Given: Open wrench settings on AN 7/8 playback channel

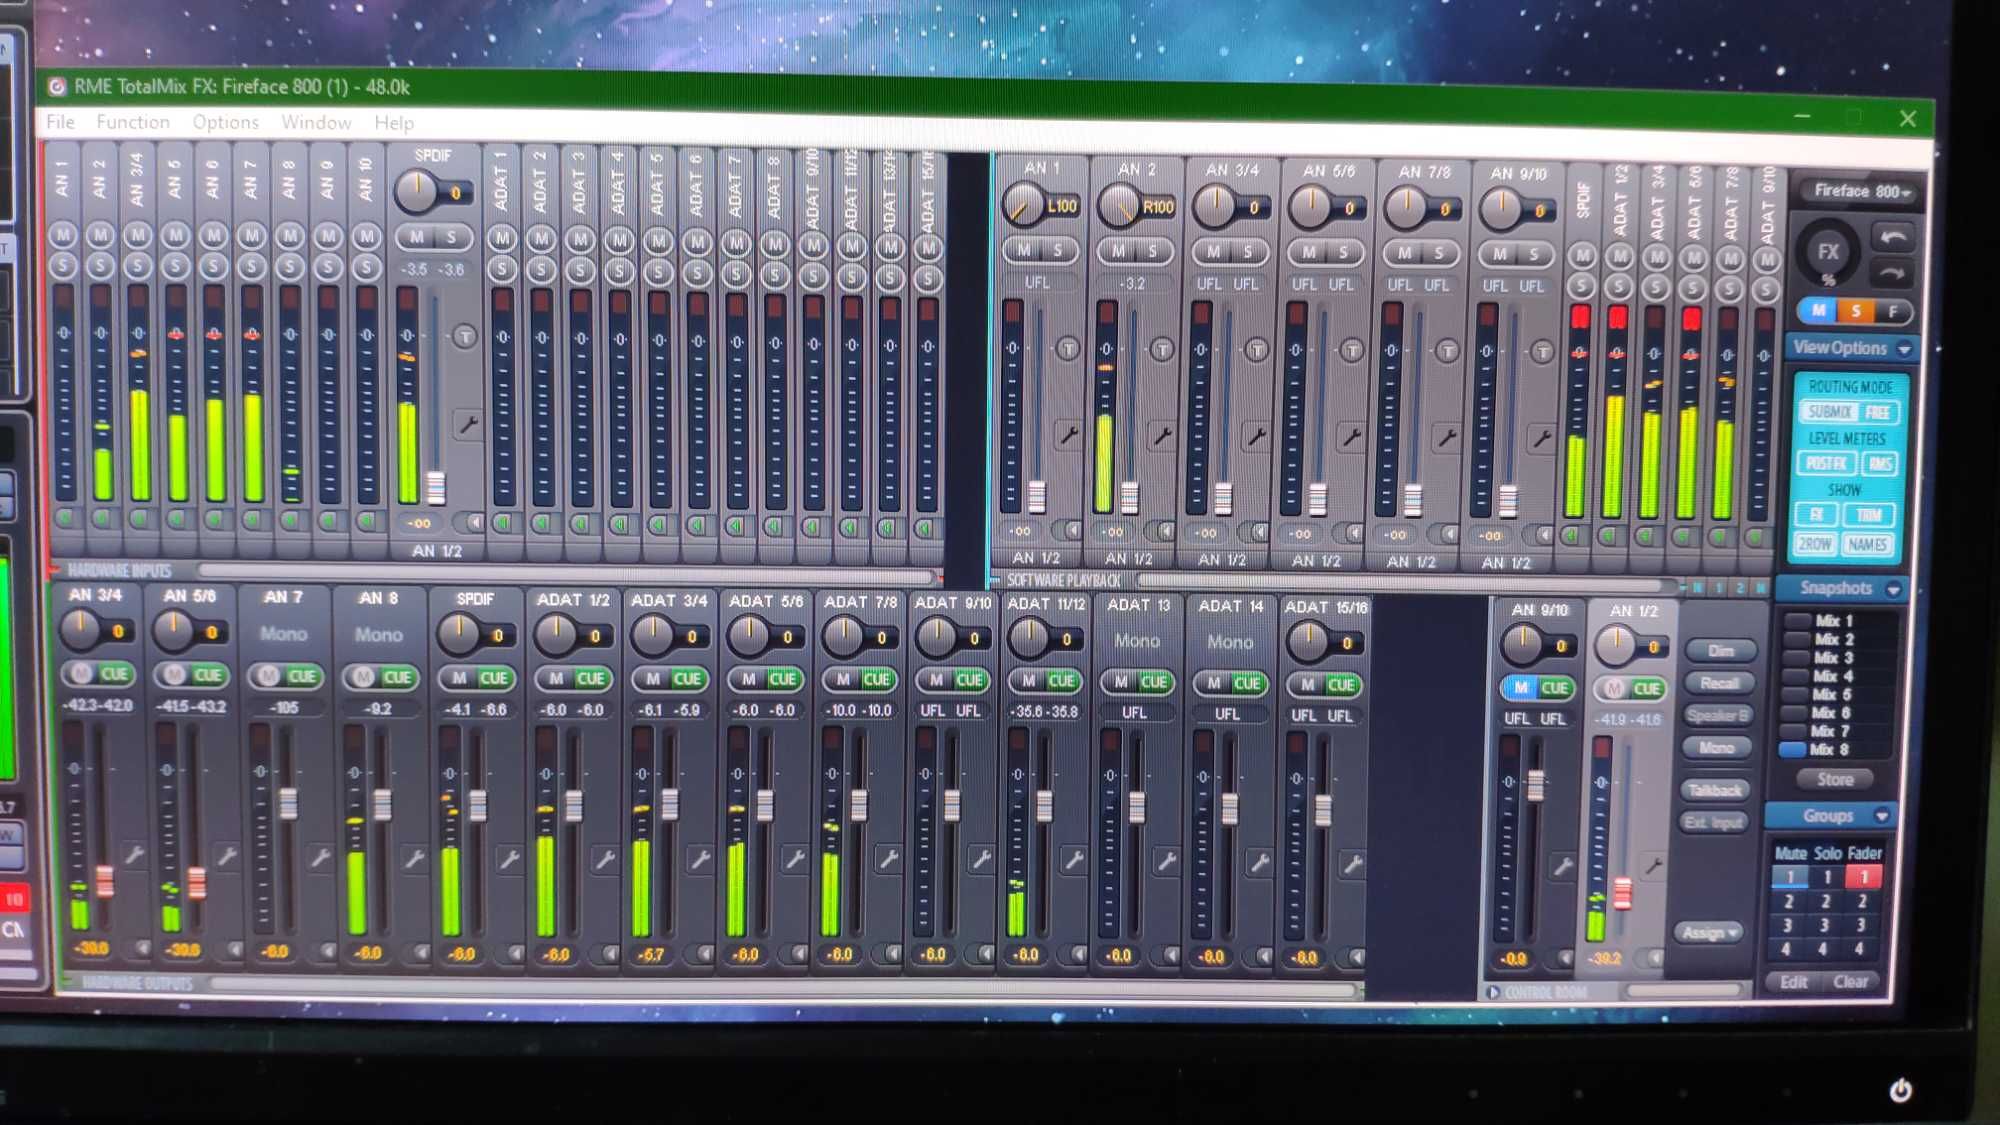Looking at the screenshot, I should tap(1446, 438).
